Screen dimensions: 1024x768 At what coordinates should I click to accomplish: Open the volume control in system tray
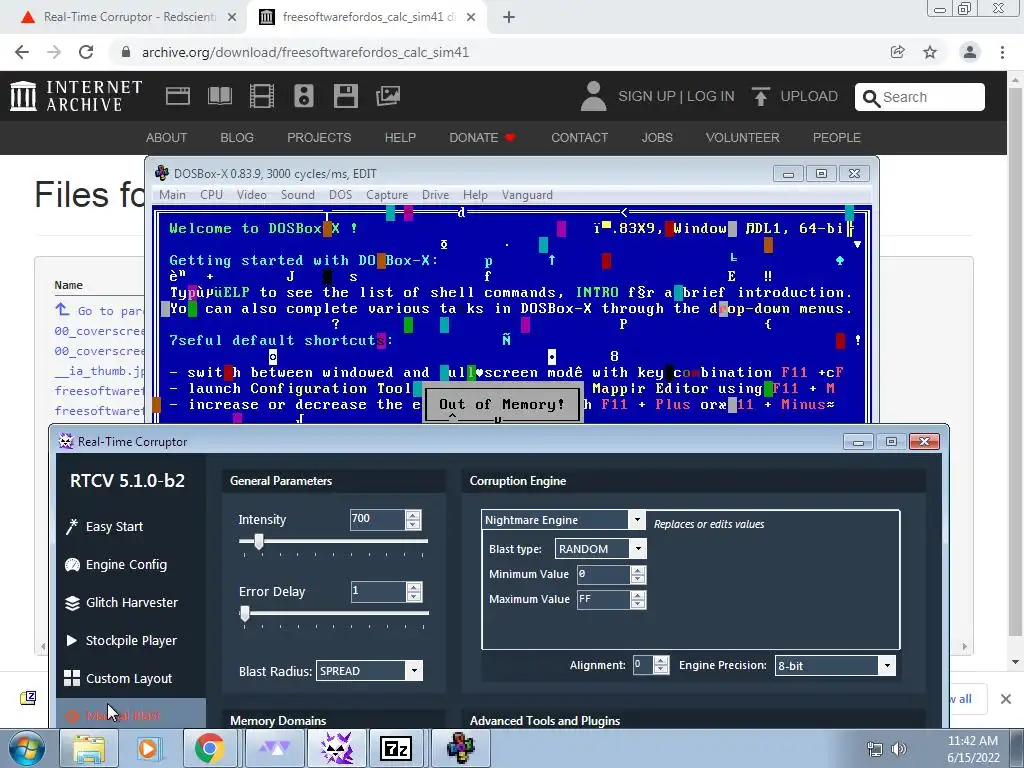pyautogui.click(x=899, y=749)
